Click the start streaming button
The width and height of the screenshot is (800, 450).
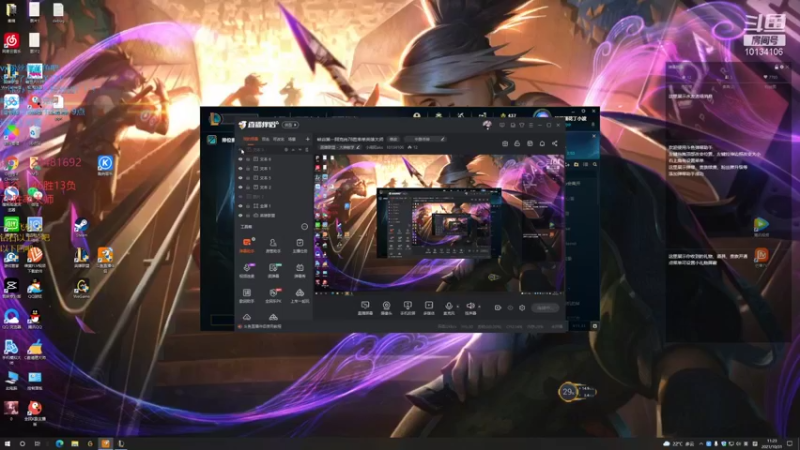click(544, 308)
